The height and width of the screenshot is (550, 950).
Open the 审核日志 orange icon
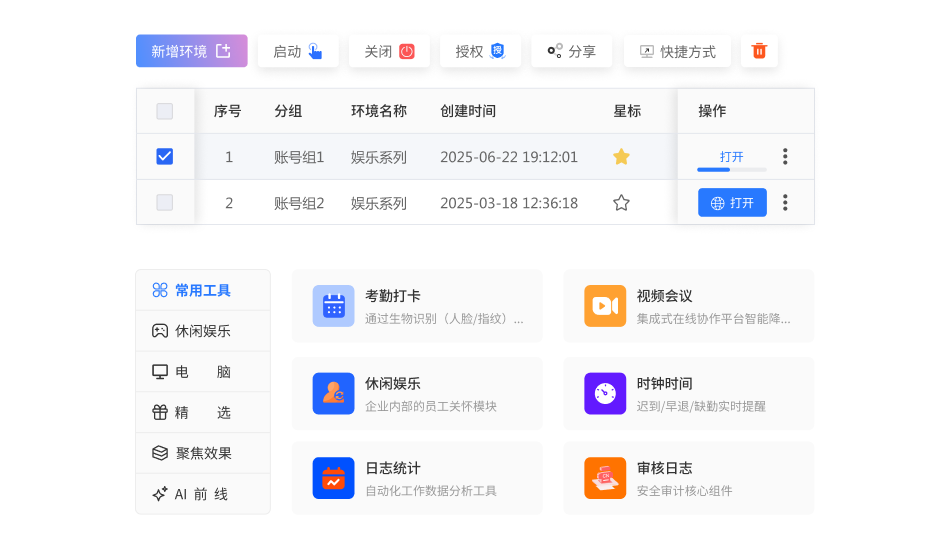point(605,478)
